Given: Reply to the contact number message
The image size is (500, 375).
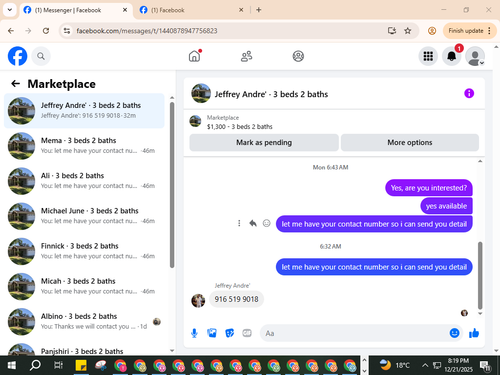Looking at the screenshot, I should pos(253,223).
